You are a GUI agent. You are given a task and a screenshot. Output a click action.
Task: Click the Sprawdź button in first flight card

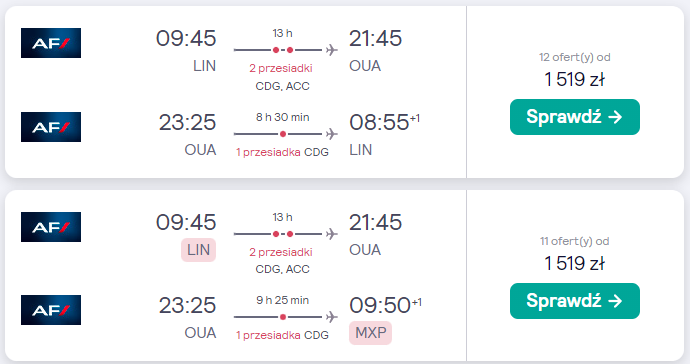pos(575,117)
